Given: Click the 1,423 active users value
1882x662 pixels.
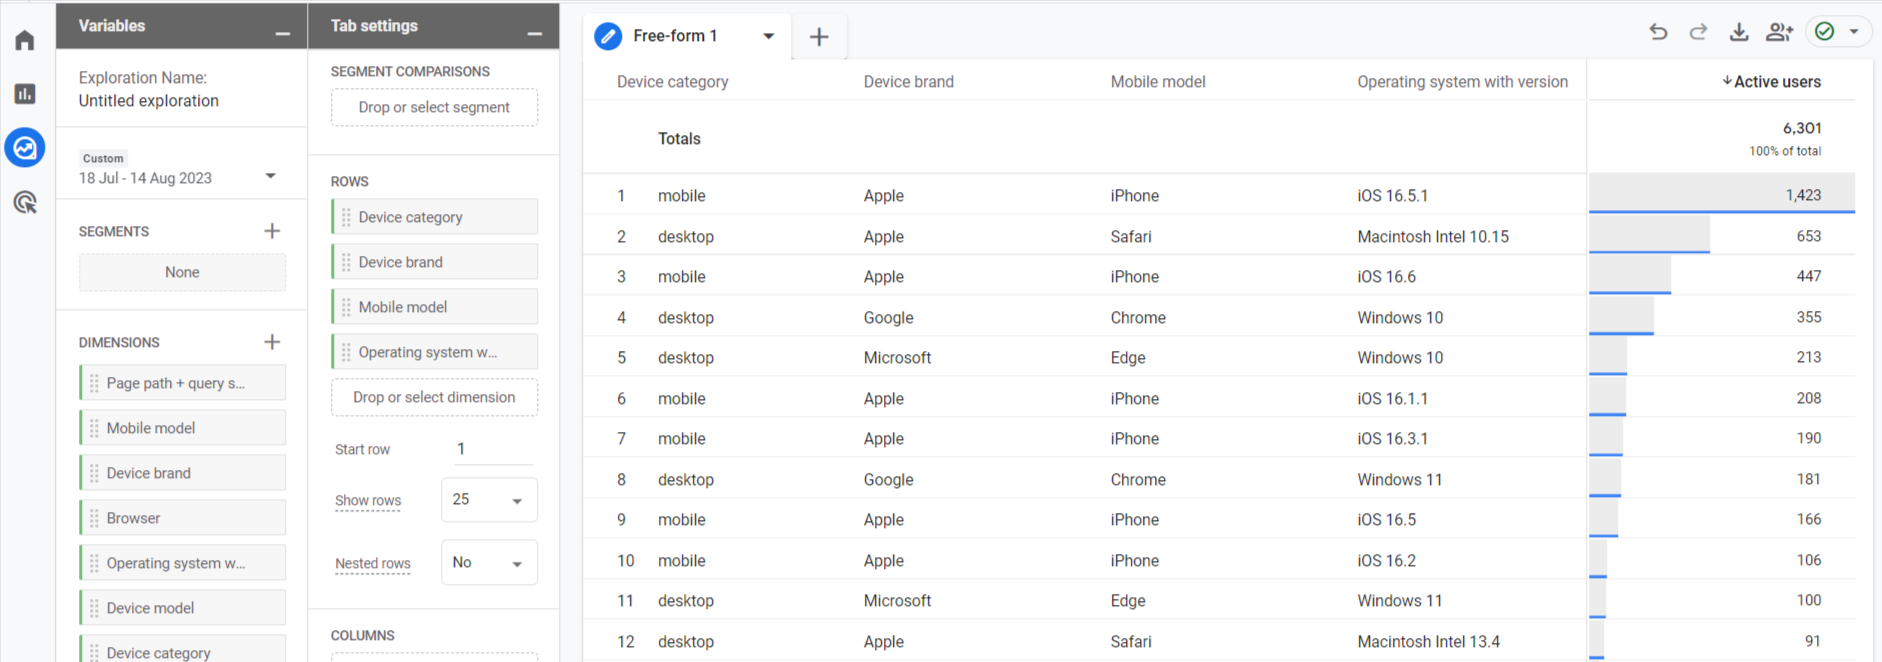Looking at the screenshot, I should (x=1803, y=195).
